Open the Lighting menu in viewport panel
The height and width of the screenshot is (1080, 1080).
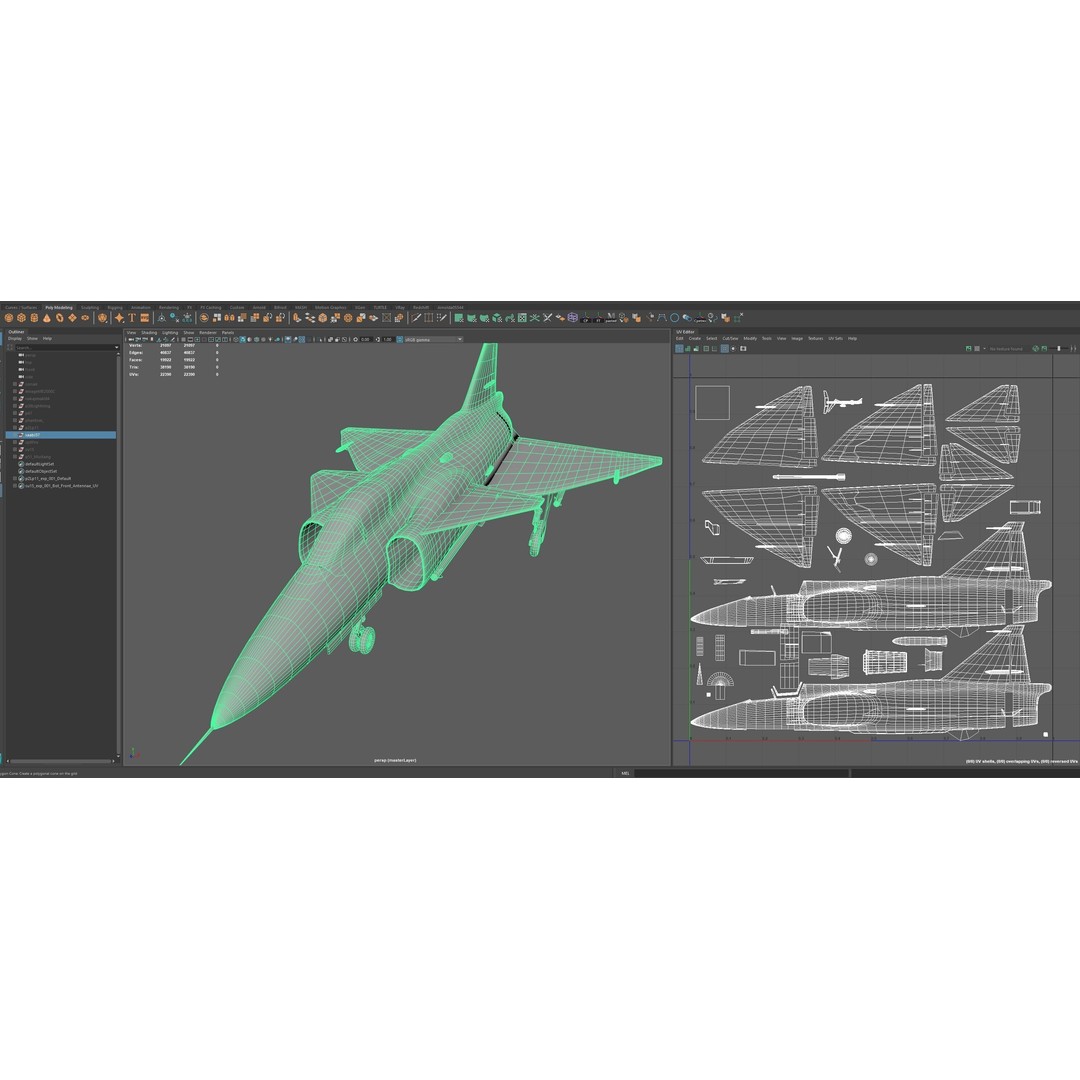pos(170,333)
